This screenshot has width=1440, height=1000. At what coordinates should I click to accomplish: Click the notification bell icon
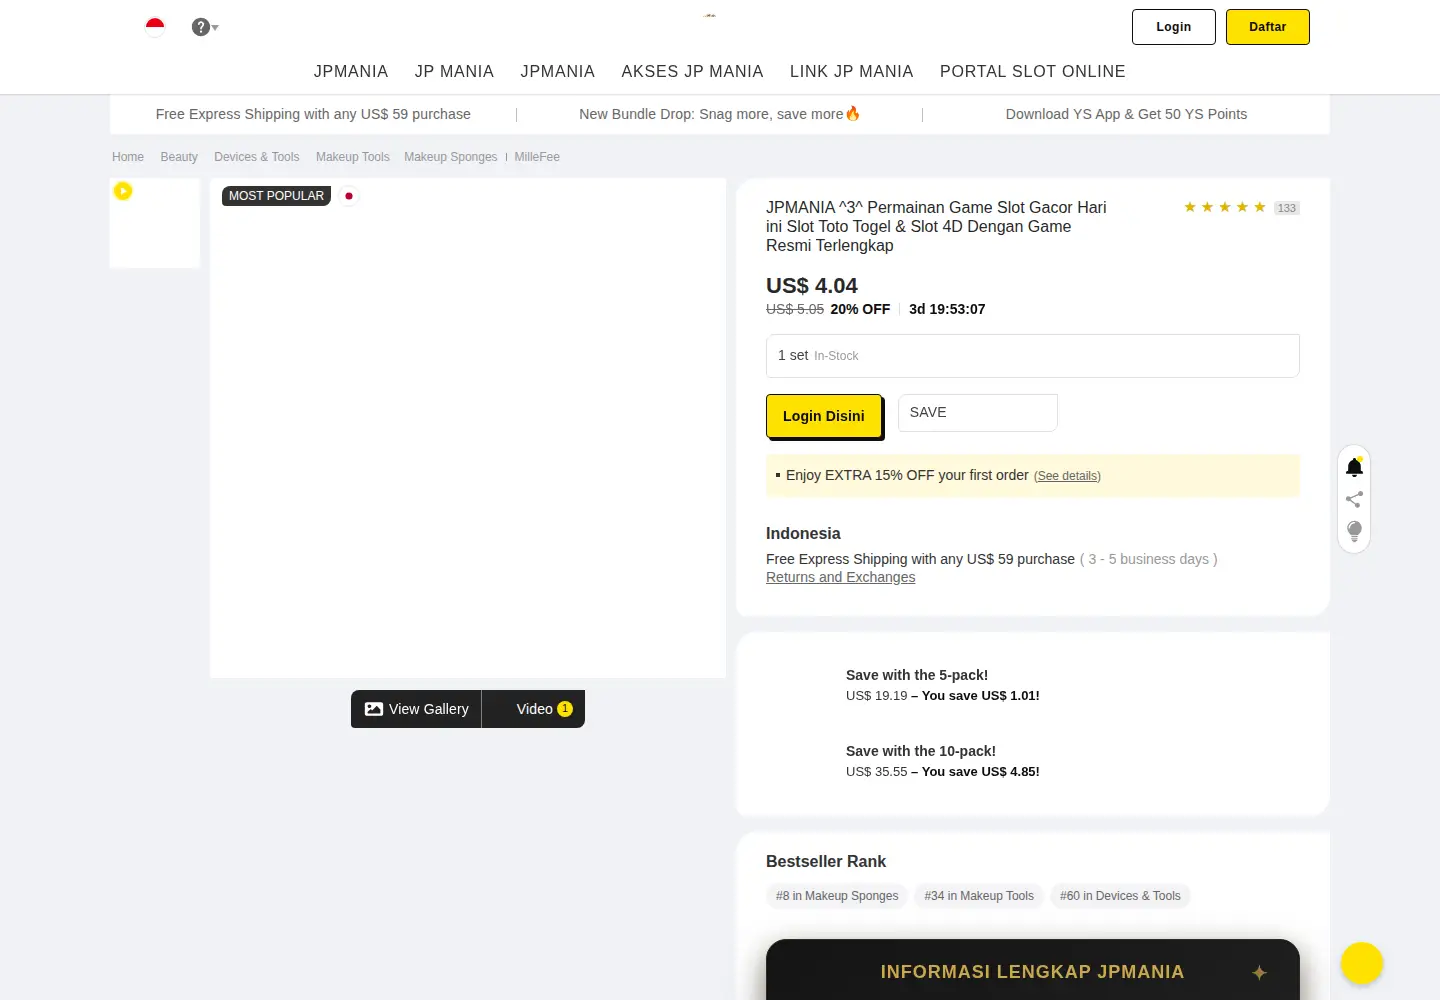pyautogui.click(x=1354, y=467)
